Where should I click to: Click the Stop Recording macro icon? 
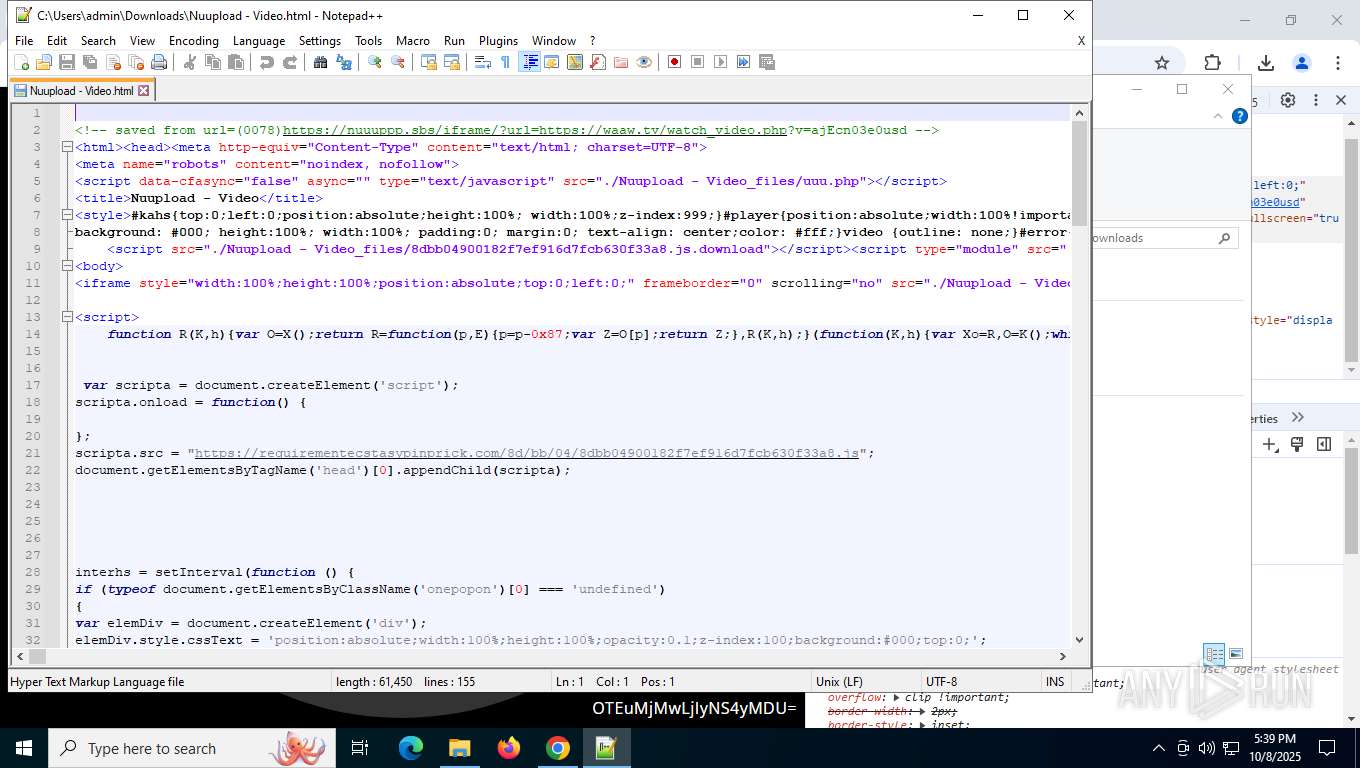pos(698,62)
